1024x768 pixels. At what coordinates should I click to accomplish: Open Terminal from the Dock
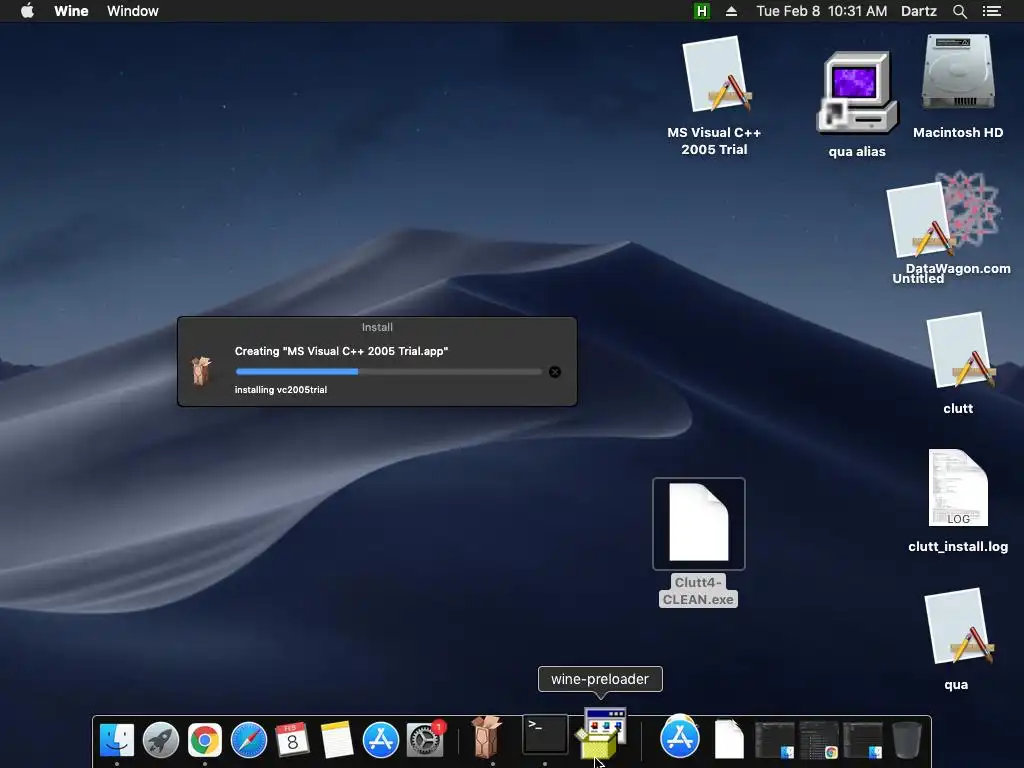click(545, 735)
